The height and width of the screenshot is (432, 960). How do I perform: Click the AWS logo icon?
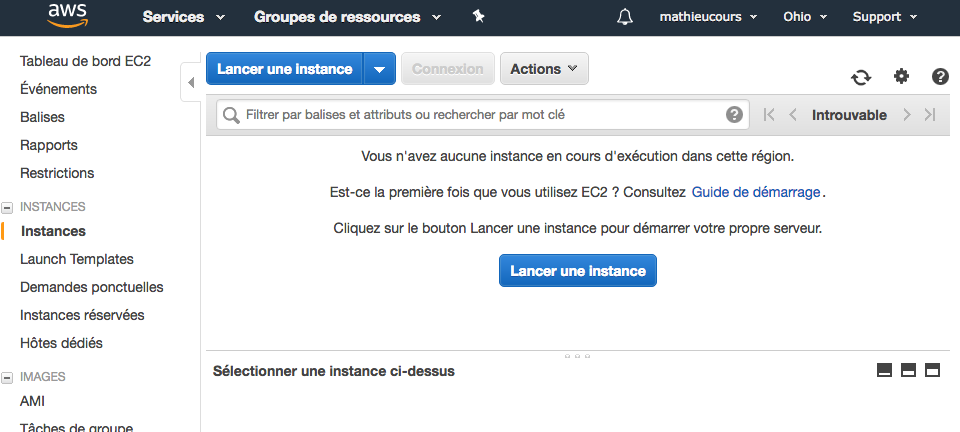point(68,15)
